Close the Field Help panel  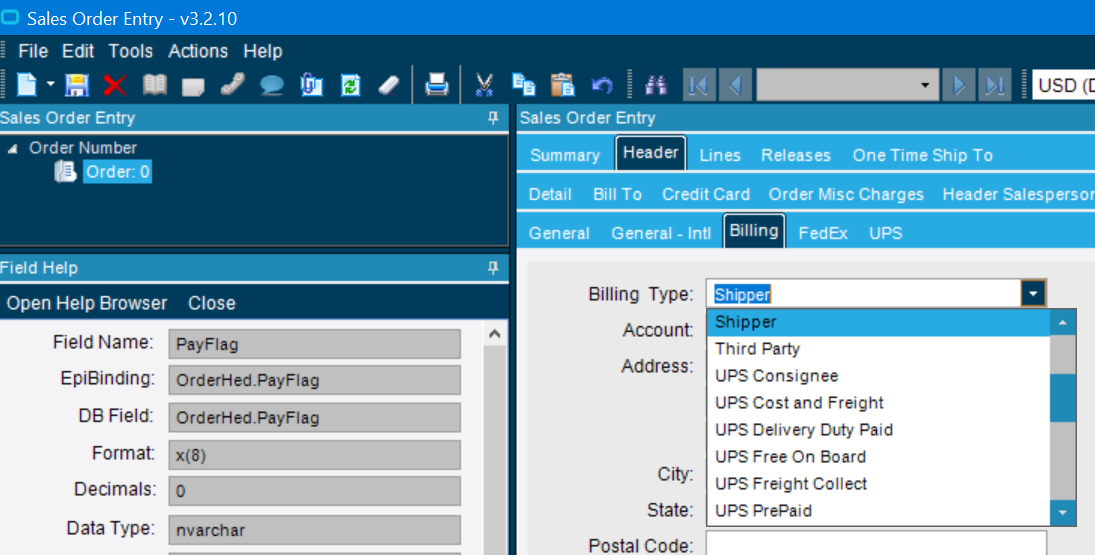211,303
